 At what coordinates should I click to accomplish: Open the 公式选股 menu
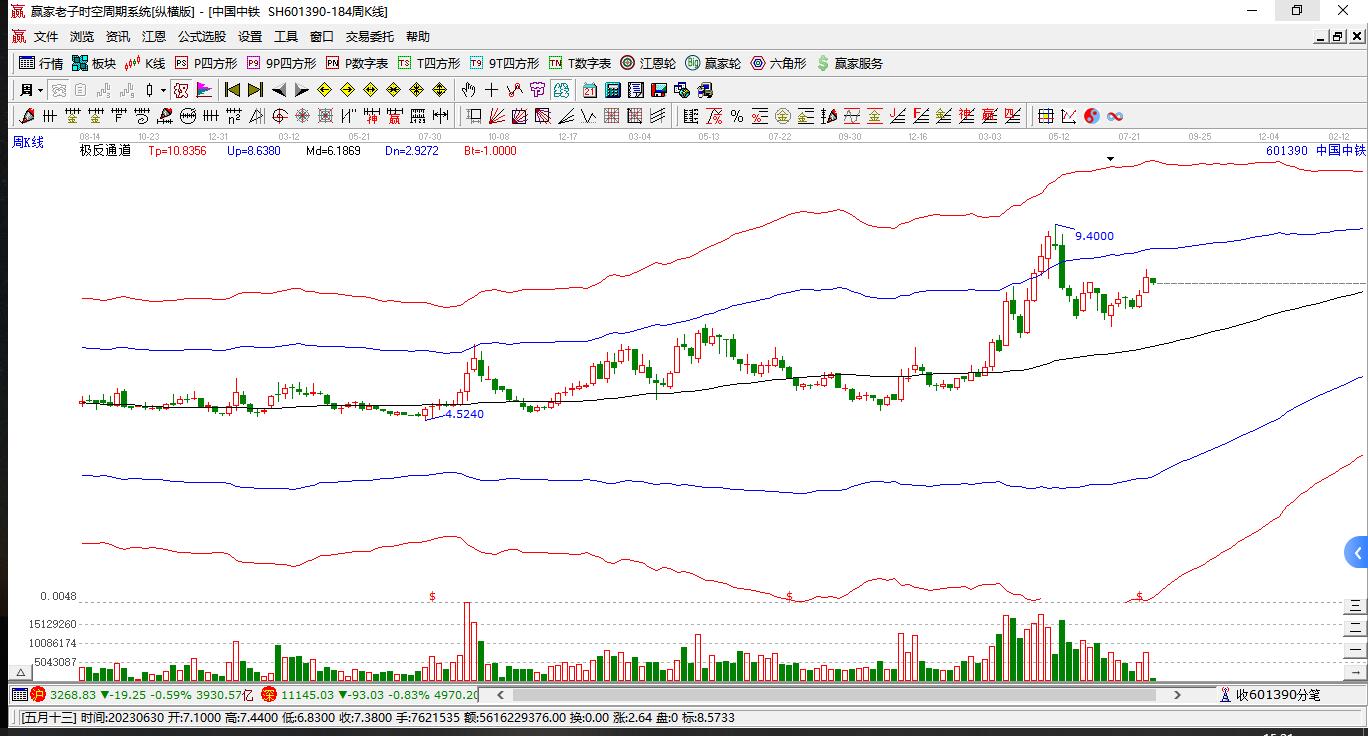(x=202, y=37)
